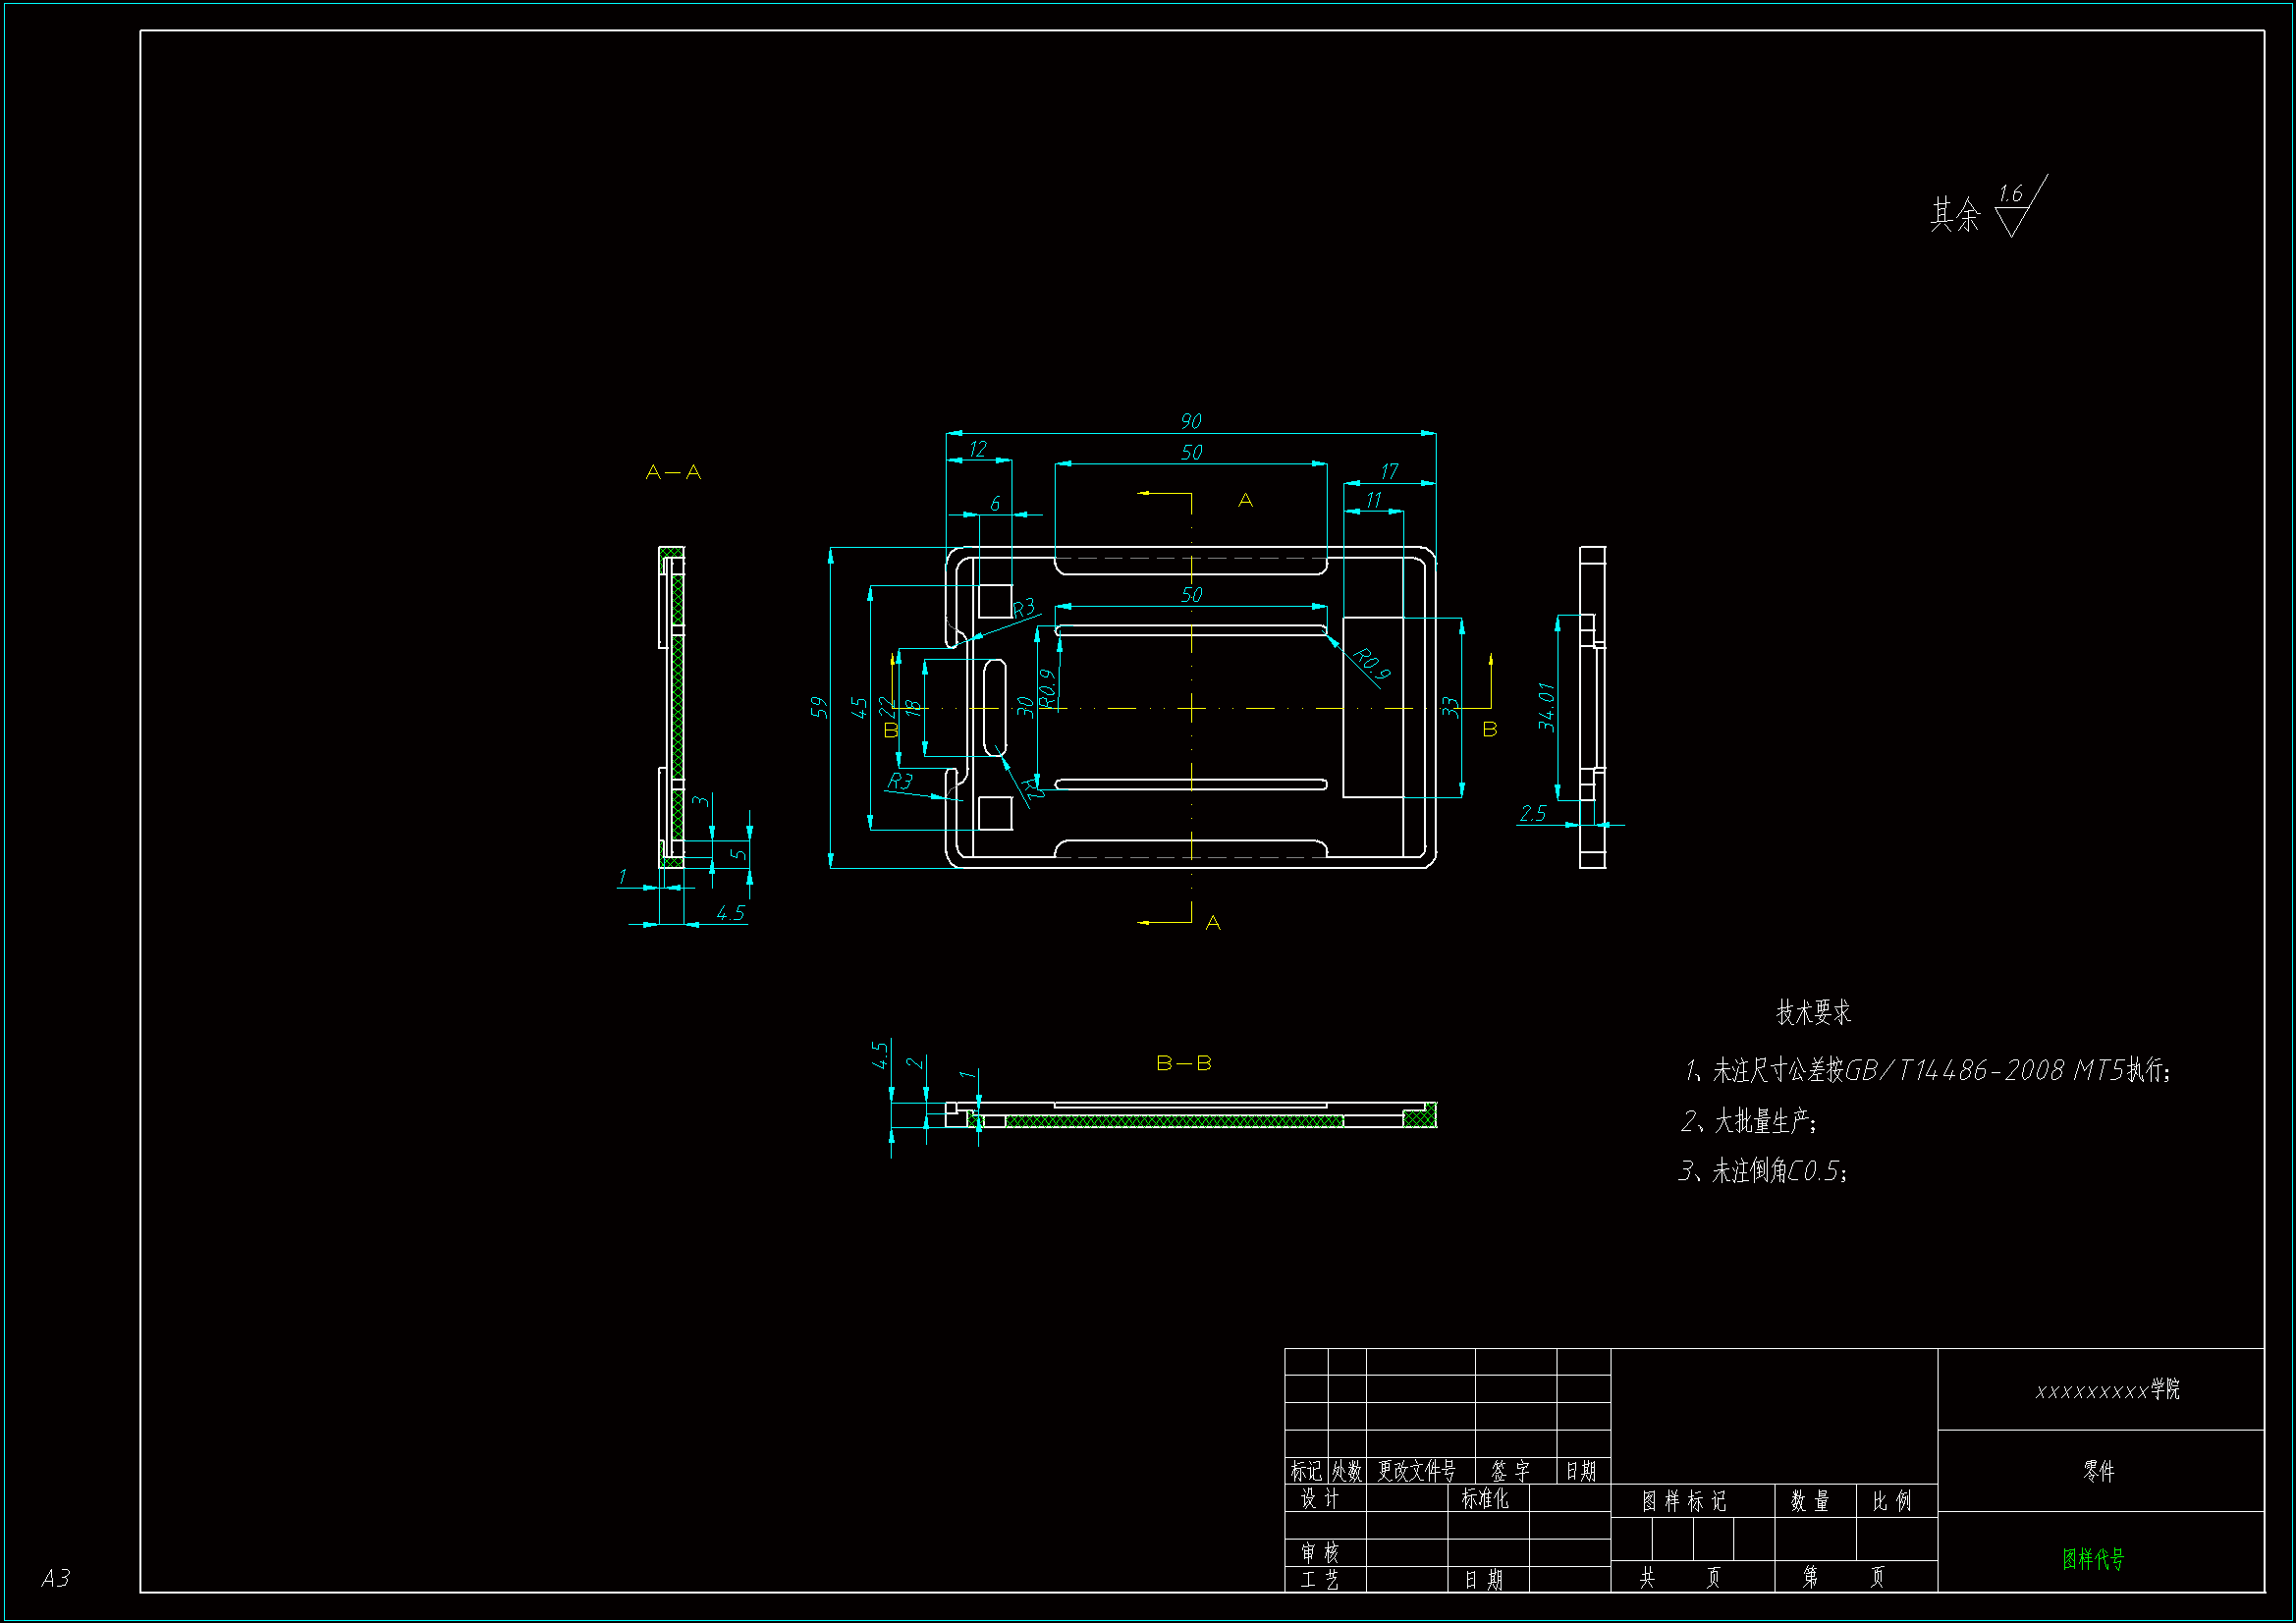Select the B-B section view label
Screen dimensions: 2296x1623
(x=1183, y=1063)
